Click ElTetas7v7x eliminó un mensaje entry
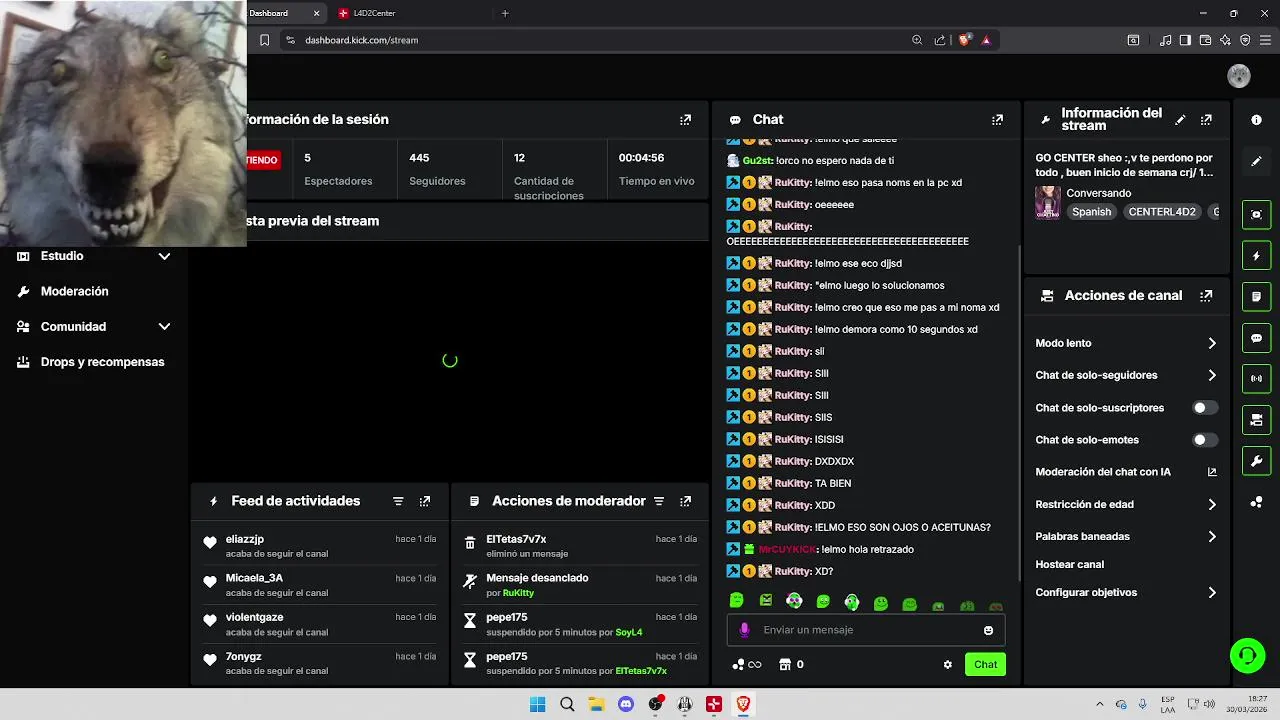Screen dimensions: 1280x720 (580, 546)
